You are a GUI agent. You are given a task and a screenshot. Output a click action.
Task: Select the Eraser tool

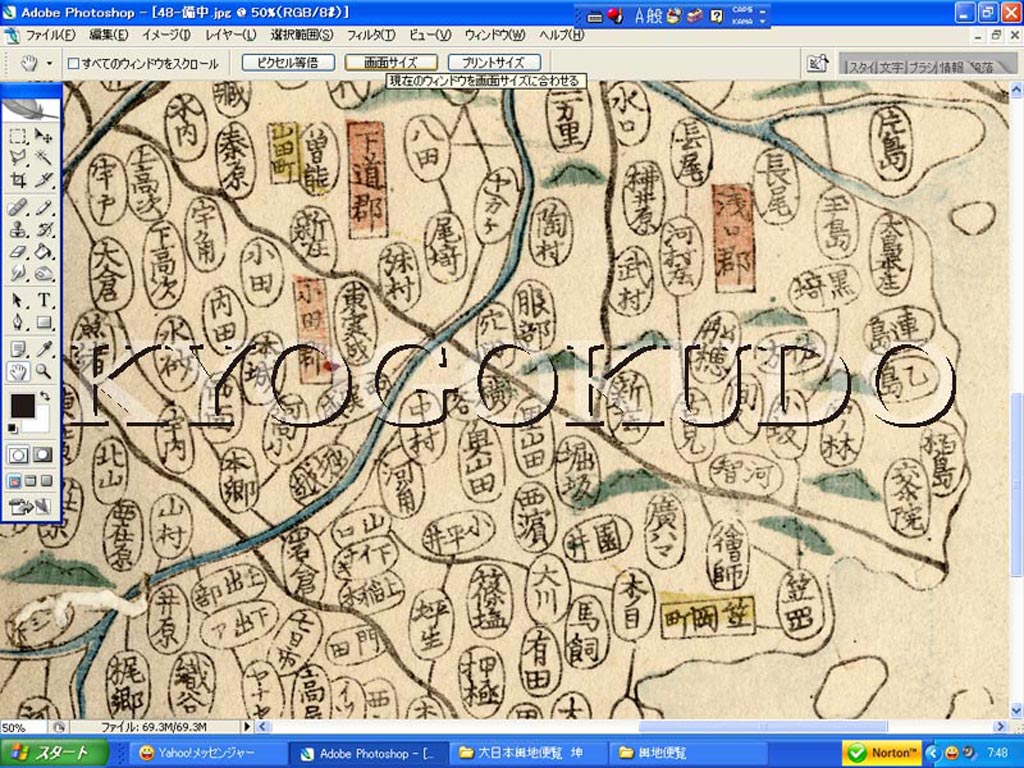point(18,251)
